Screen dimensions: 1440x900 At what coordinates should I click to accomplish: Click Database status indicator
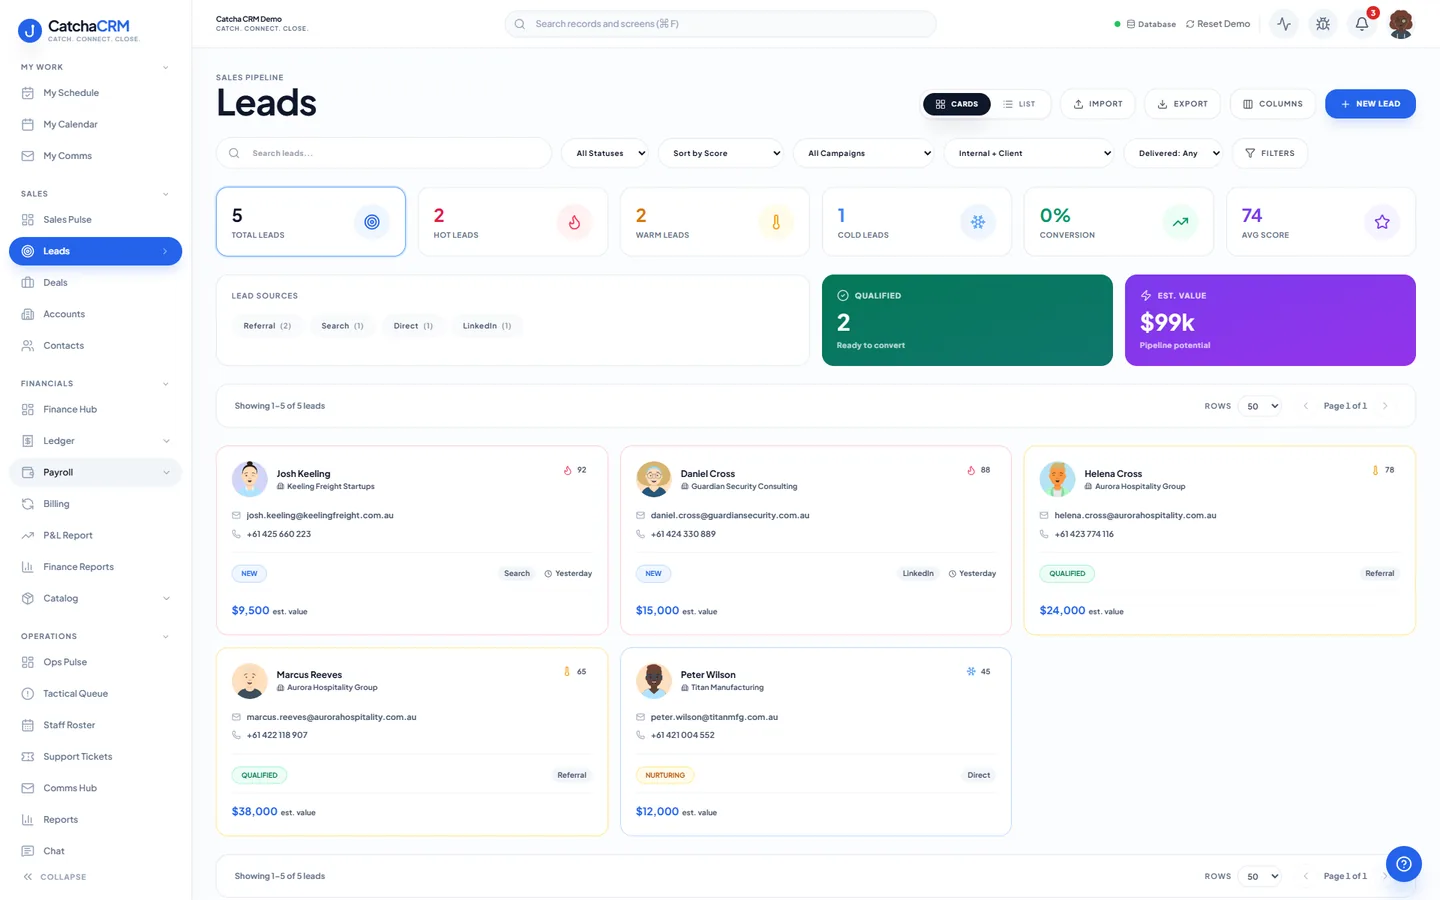pos(1145,24)
